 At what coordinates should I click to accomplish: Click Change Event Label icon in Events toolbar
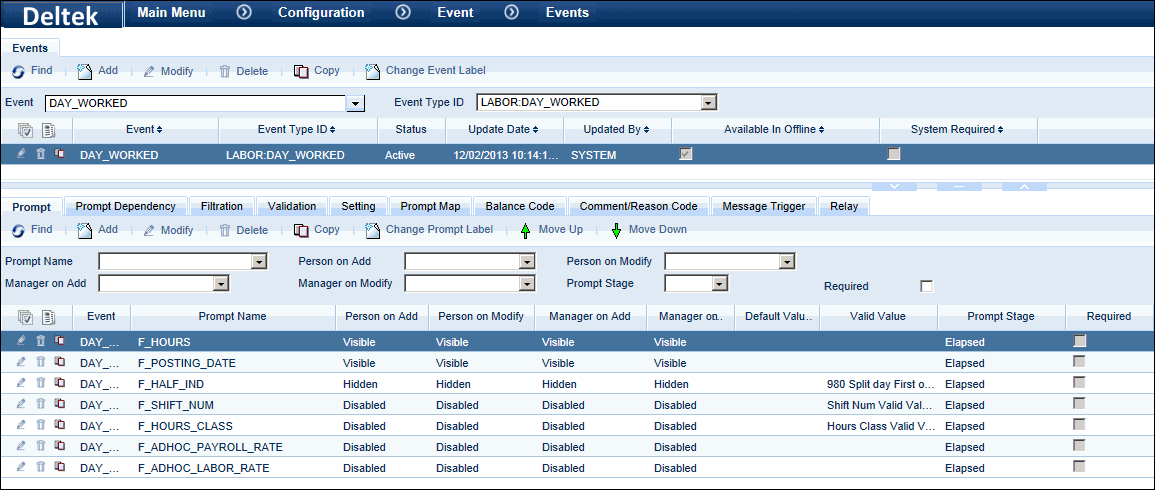373,71
